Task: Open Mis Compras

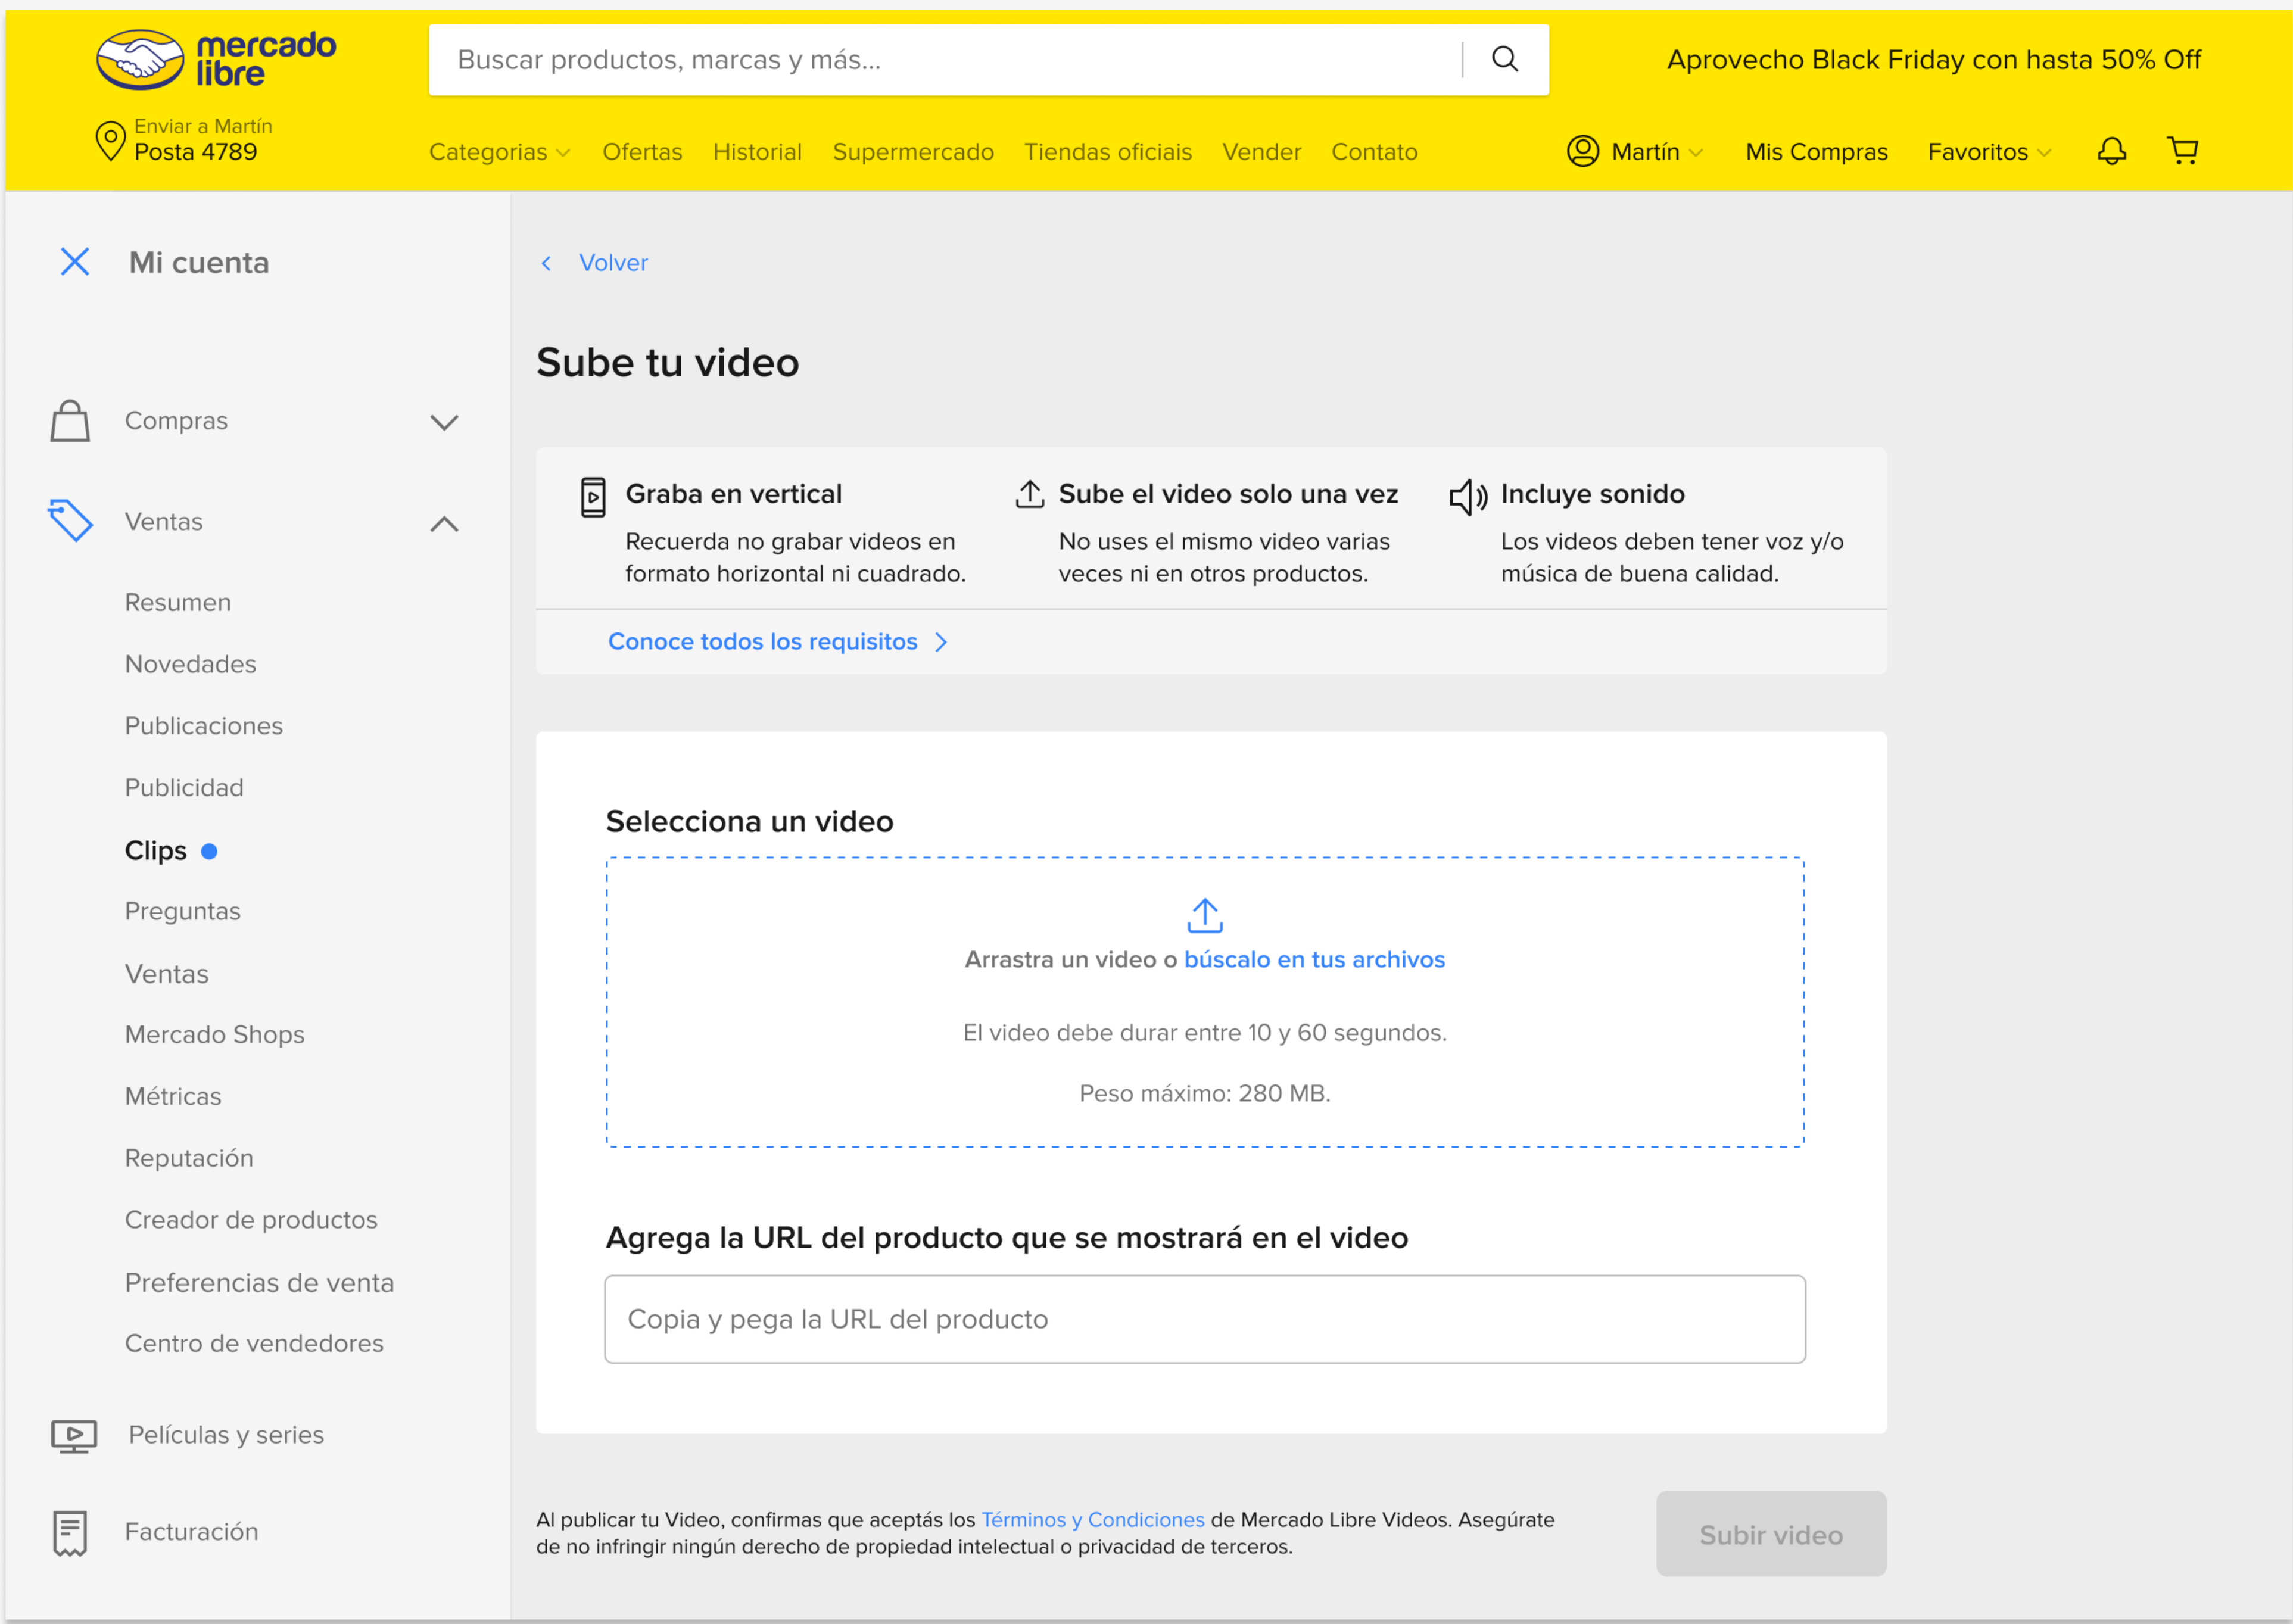Action: pos(1816,152)
